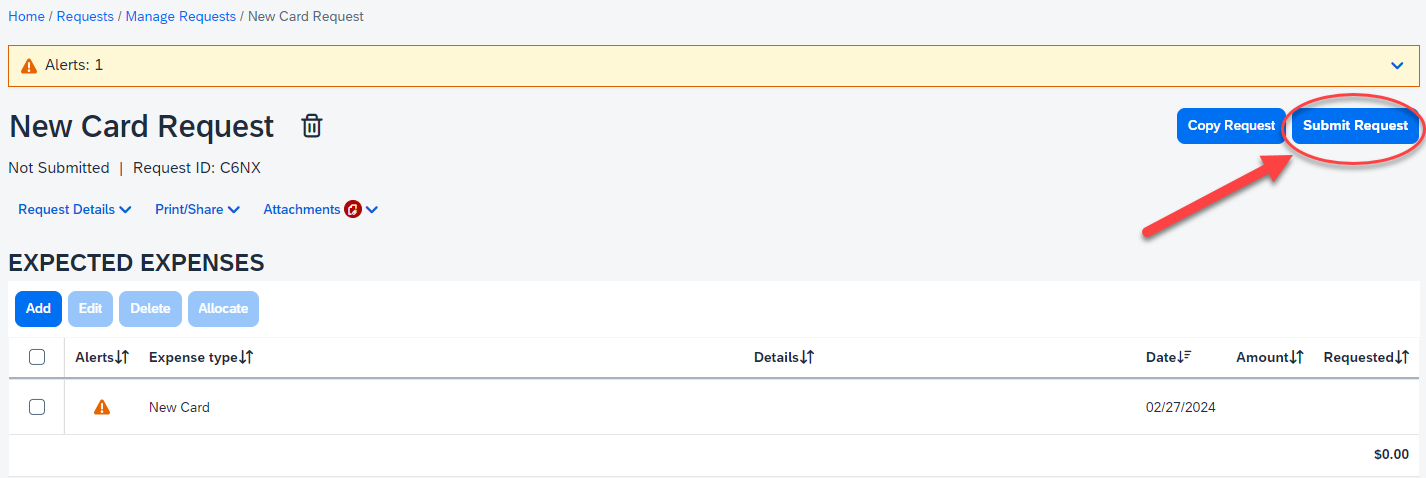The height and width of the screenshot is (478, 1426).
Task: Sort by Expense type column
Action: [246, 357]
